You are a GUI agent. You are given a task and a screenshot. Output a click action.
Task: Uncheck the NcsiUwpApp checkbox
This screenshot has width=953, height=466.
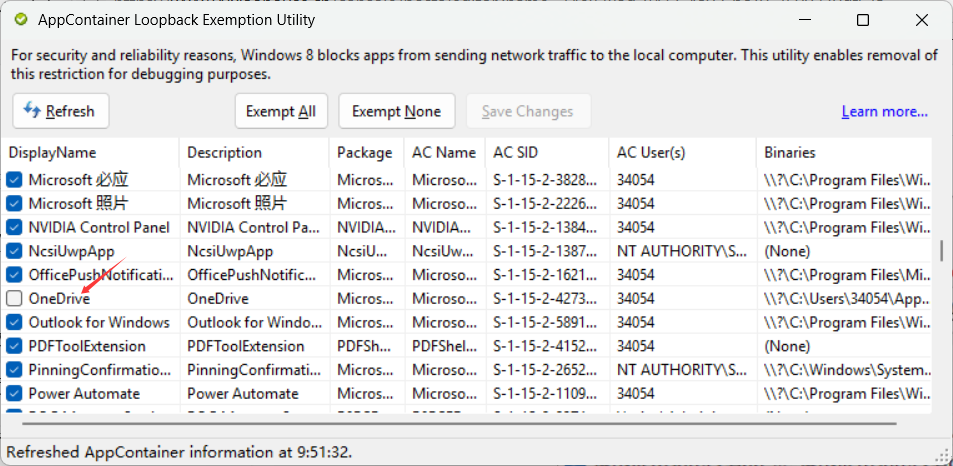click(x=14, y=251)
